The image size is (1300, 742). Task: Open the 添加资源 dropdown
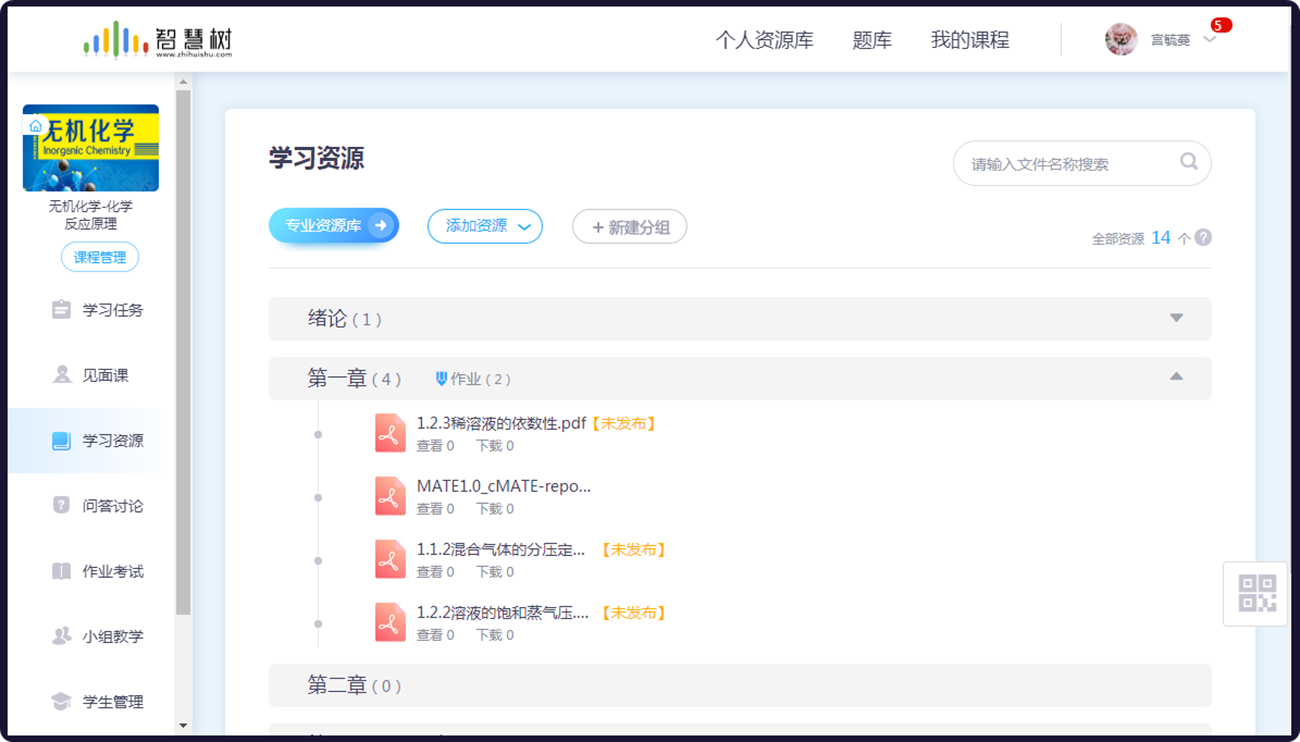tap(485, 226)
